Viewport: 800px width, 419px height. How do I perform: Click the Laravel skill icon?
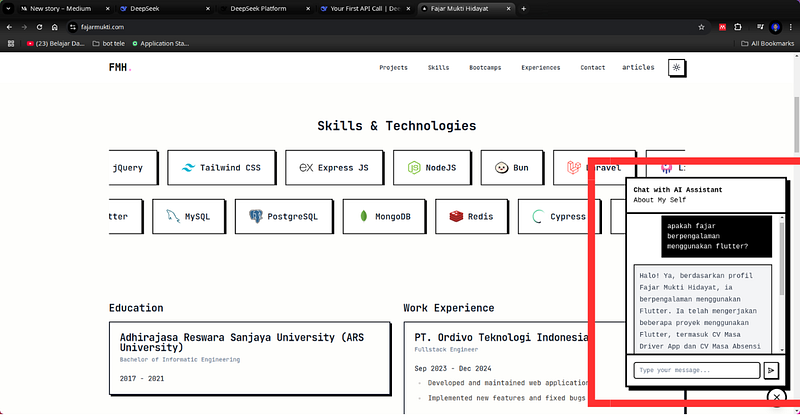coord(574,167)
